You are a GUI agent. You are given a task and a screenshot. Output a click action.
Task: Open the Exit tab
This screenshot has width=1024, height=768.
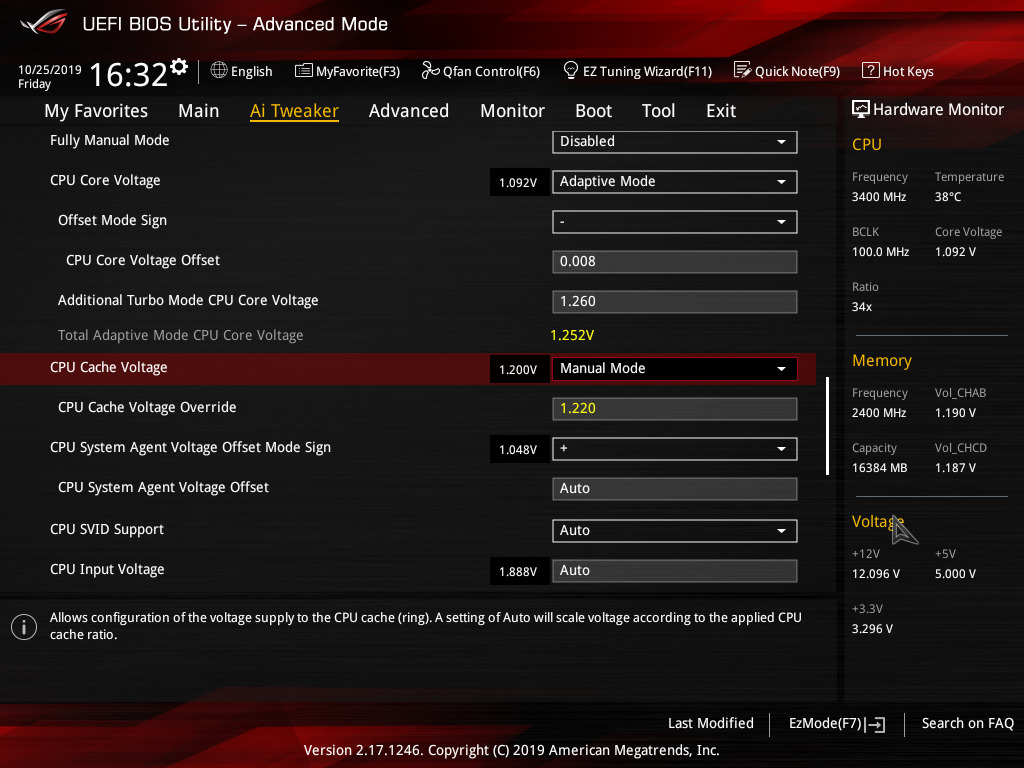click(x=721, y=111)
